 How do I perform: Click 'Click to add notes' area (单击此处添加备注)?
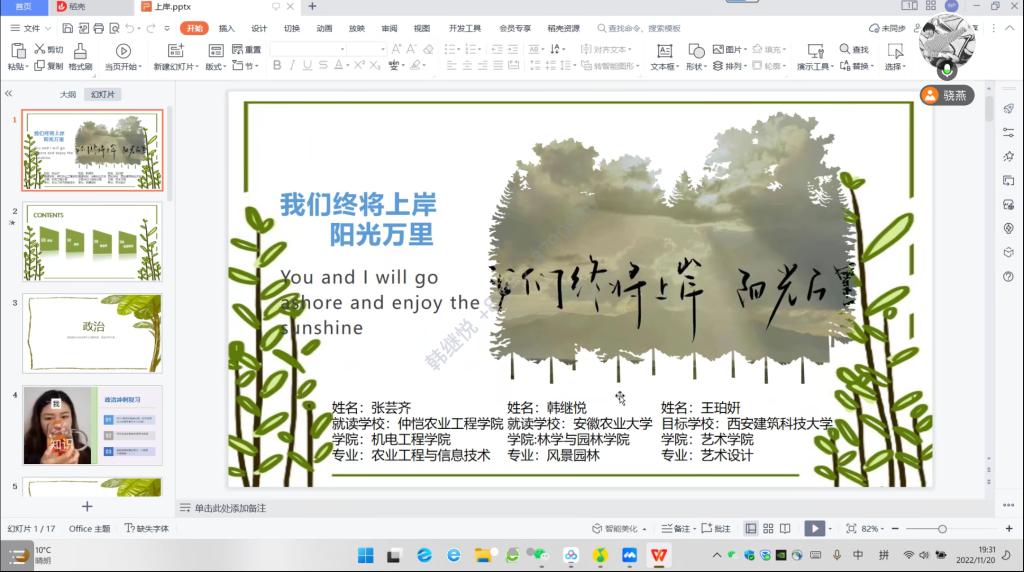click(231, 508)
